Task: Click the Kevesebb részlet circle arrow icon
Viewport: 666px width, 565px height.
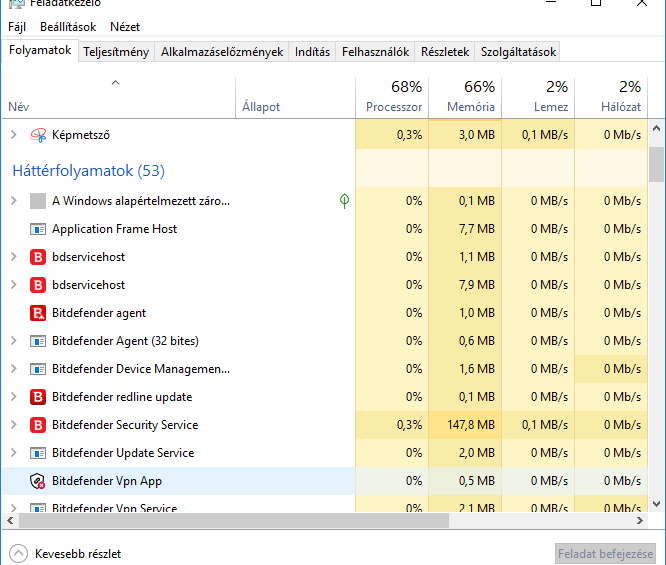Action: pyautogui.click(x=18, y=554)
